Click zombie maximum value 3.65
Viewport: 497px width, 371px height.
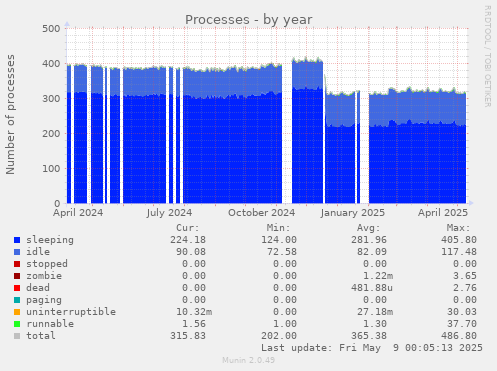[465, 276]
